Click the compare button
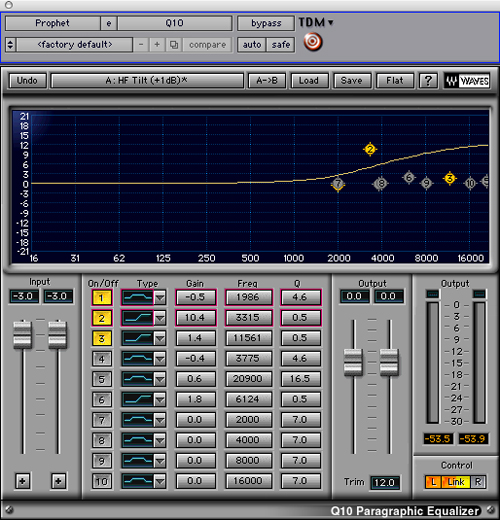The width and height of the screenshot is (500, 520). click(207, 45)
